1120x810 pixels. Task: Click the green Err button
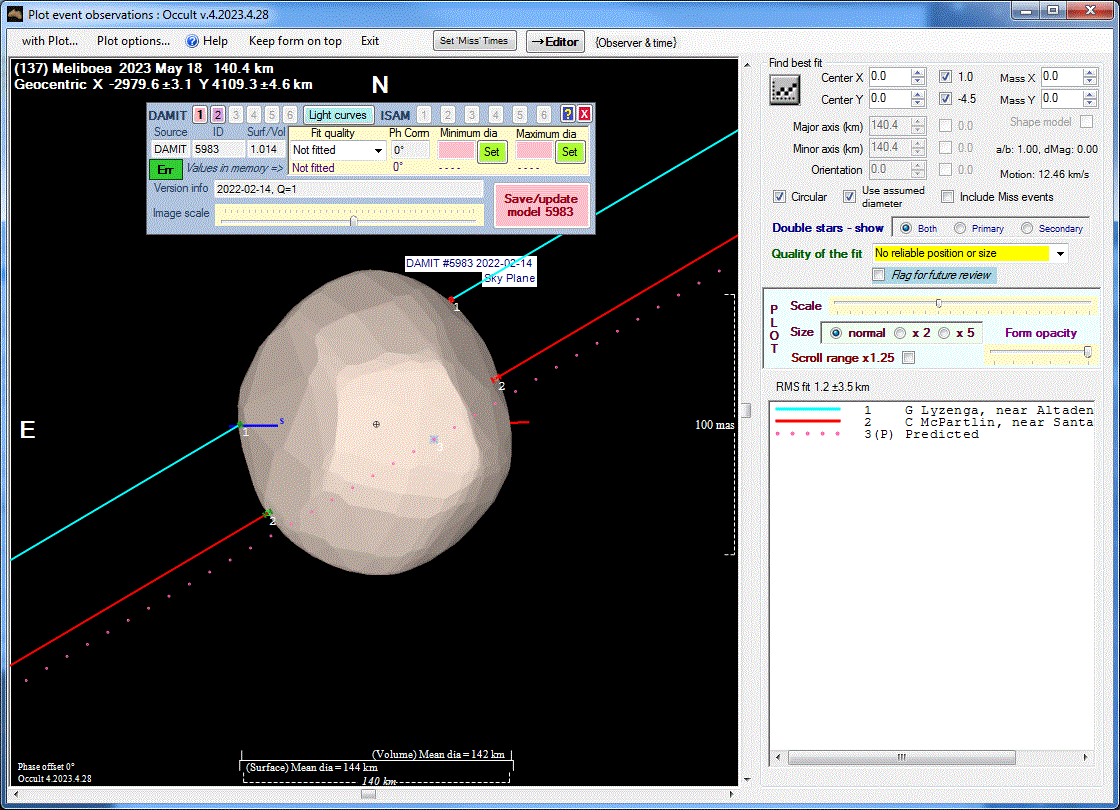click(166, 169)
